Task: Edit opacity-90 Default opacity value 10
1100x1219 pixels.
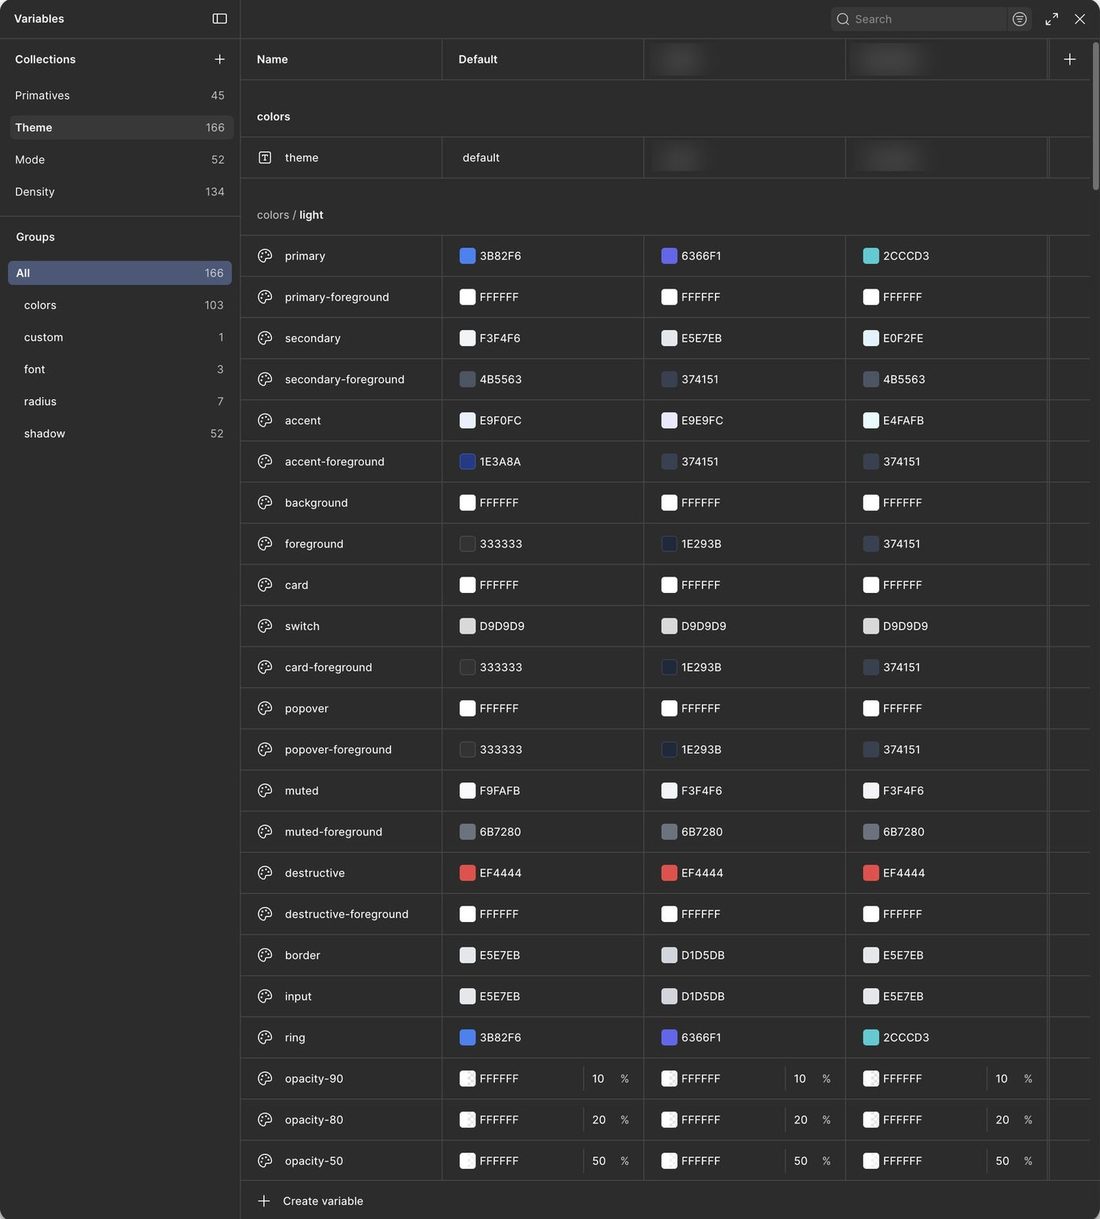Action: tap(598, 1079)
